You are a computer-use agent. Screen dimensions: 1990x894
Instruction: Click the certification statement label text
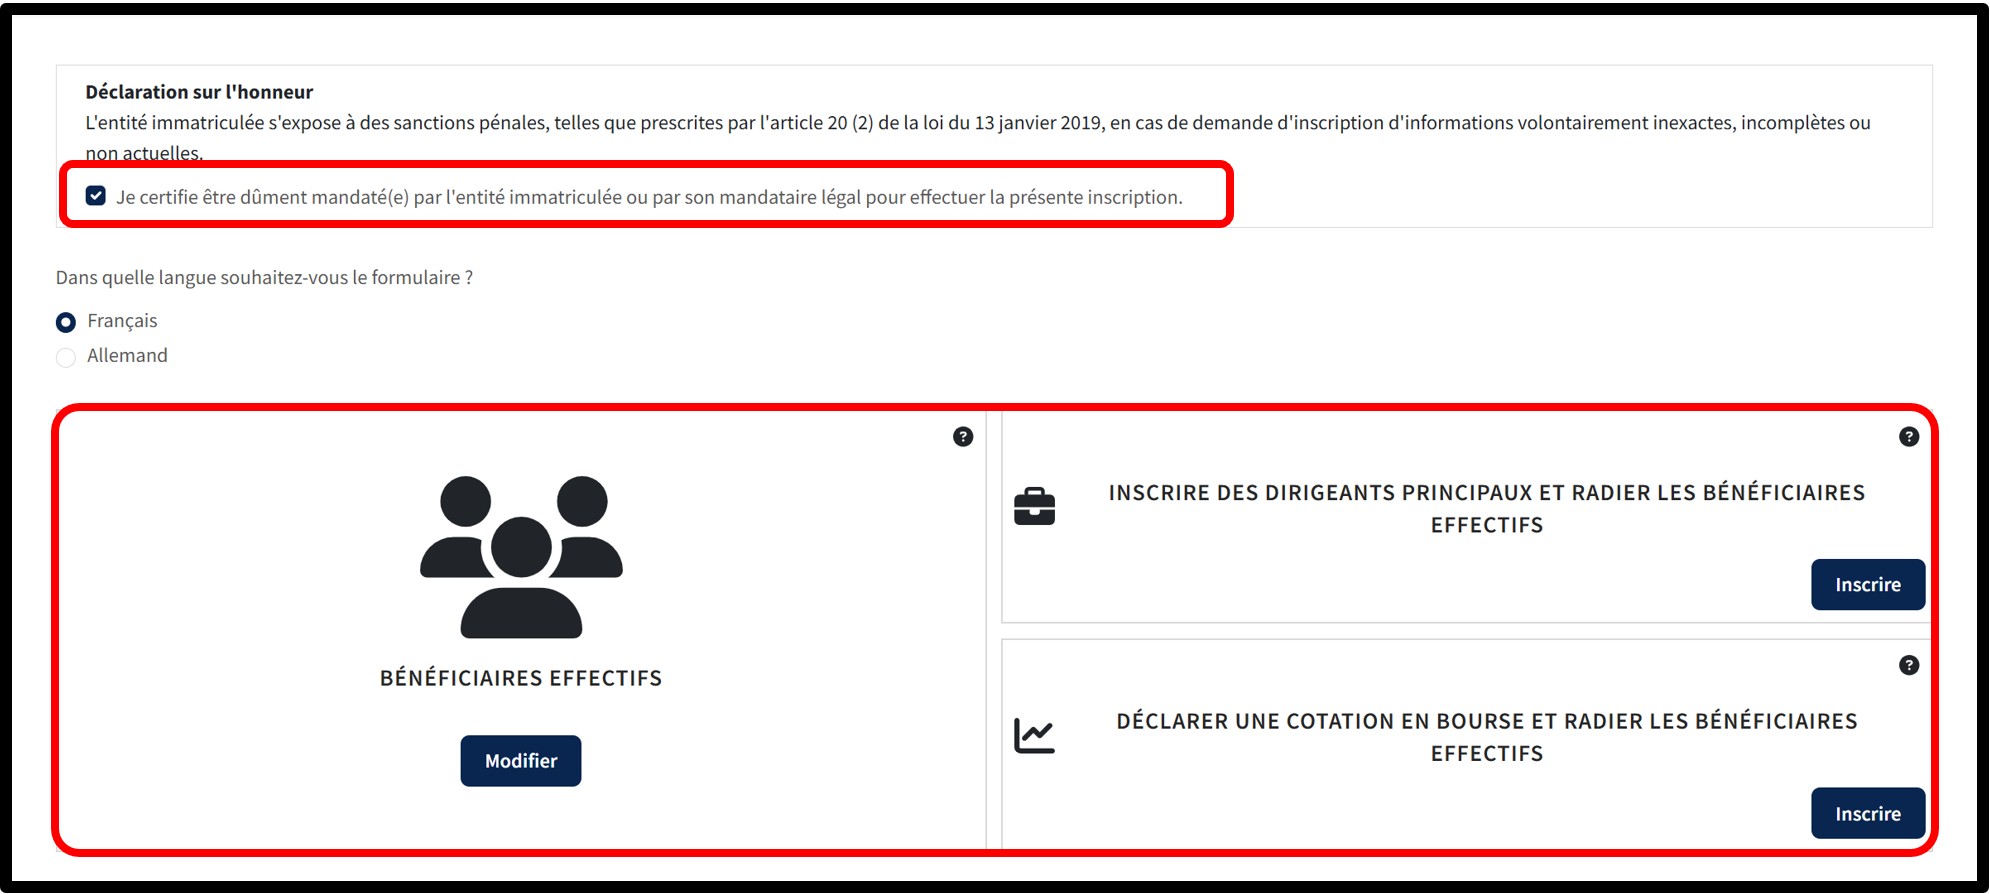click(x=649, y=197)
